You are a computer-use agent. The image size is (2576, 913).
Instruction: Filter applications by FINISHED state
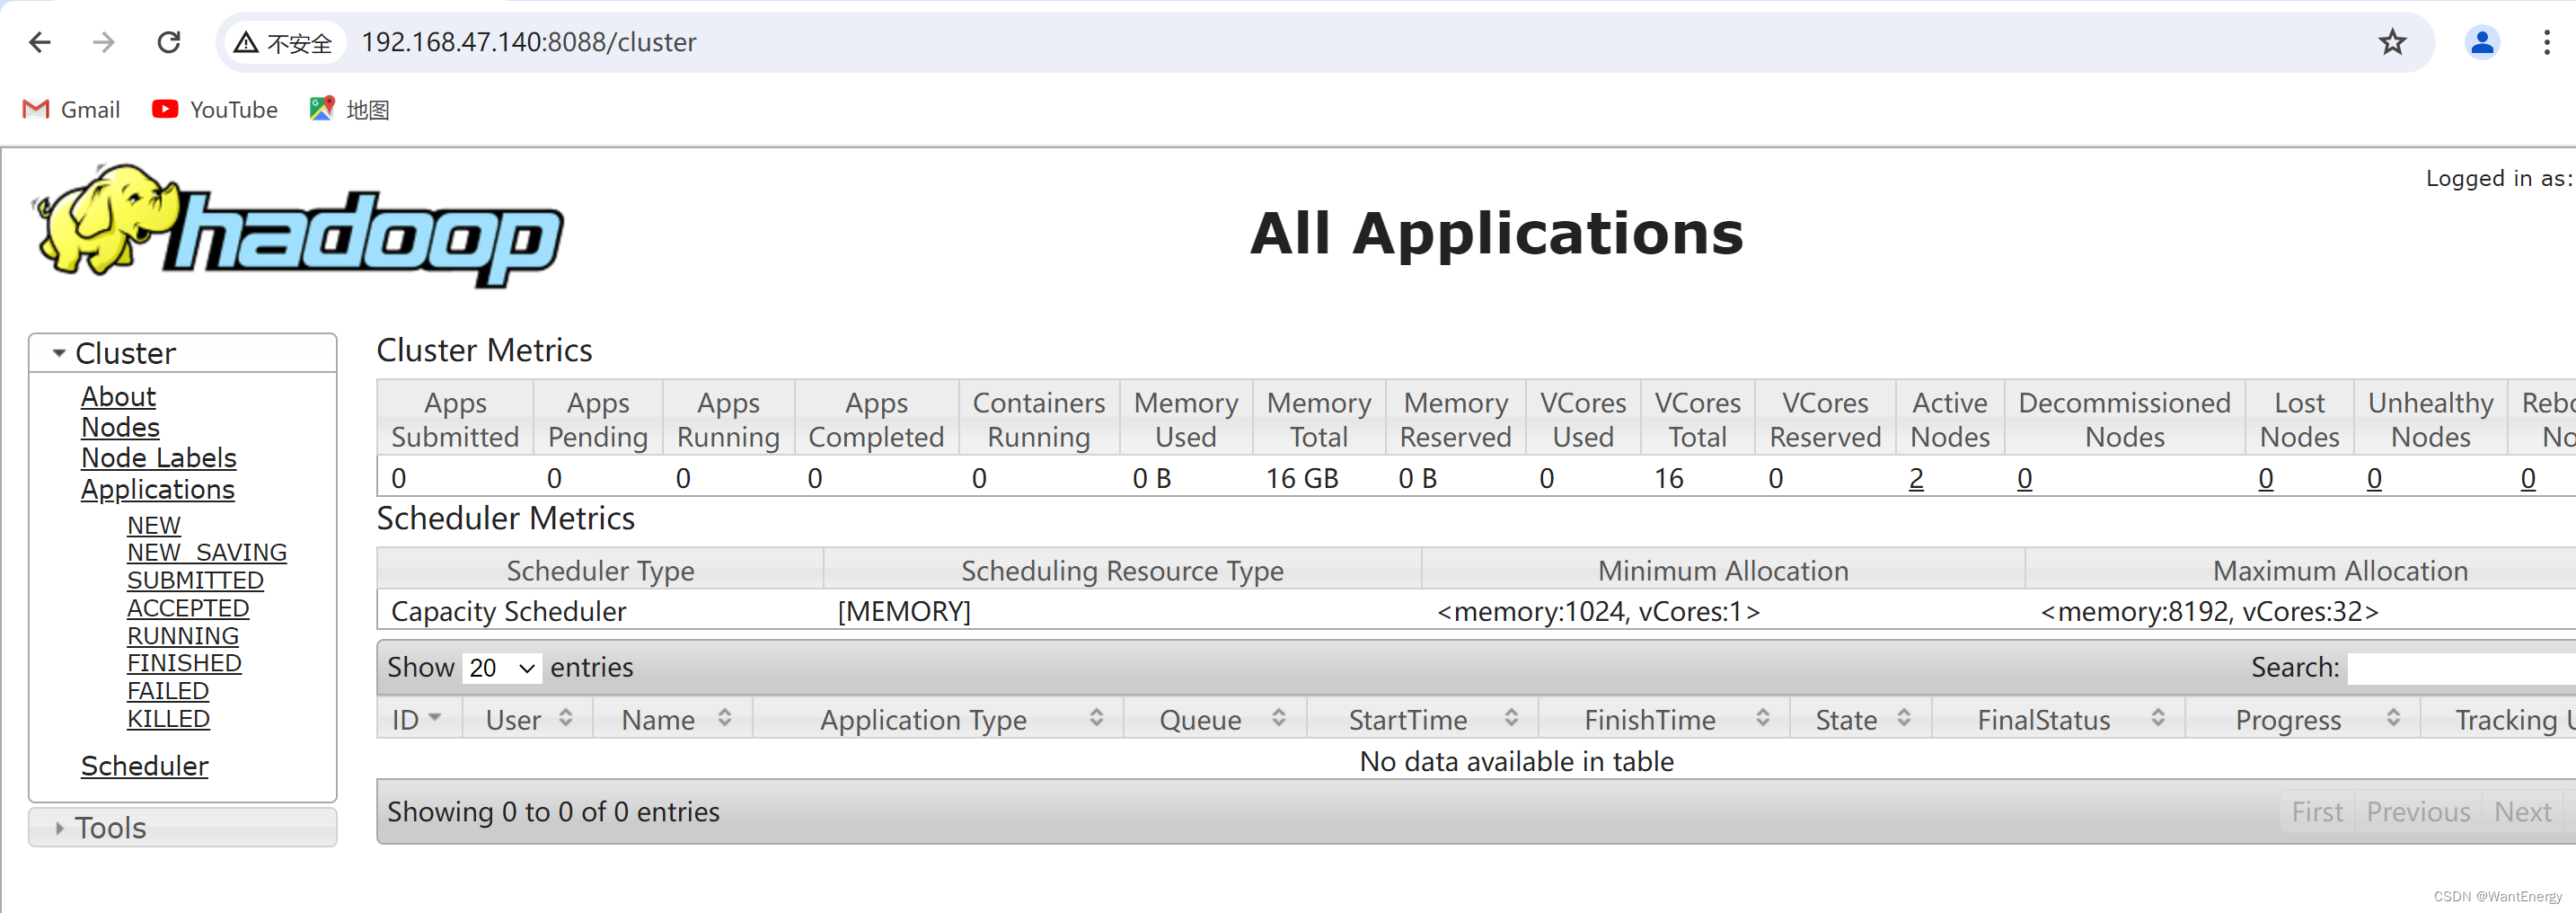click(x=184, y=663)
